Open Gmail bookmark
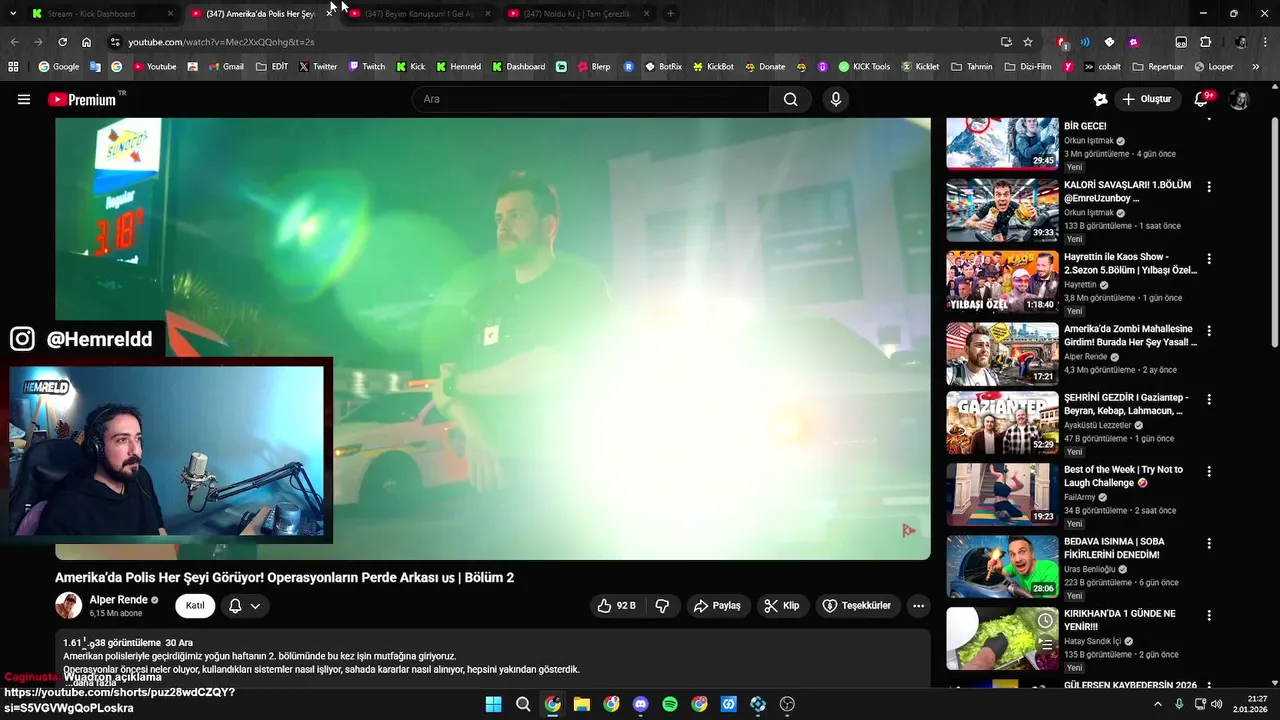Screen dimensions: 1280x720 click(x=226, y=67)
